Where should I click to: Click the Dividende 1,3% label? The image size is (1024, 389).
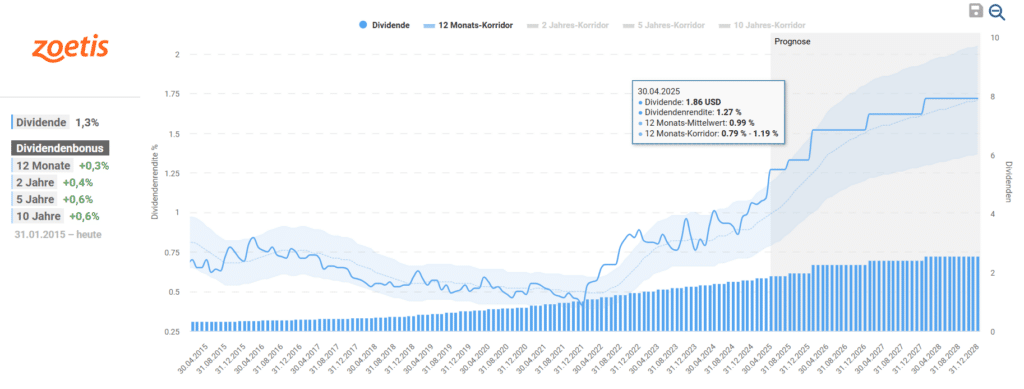click(56, 122)
